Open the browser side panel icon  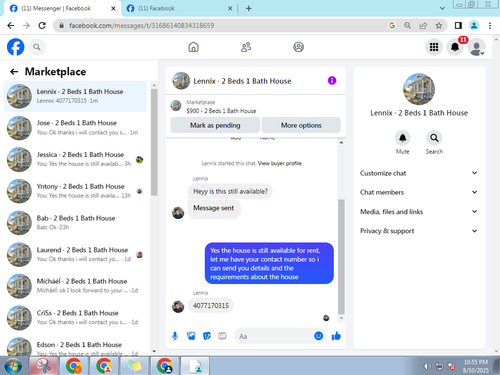(x=458, y=25)
